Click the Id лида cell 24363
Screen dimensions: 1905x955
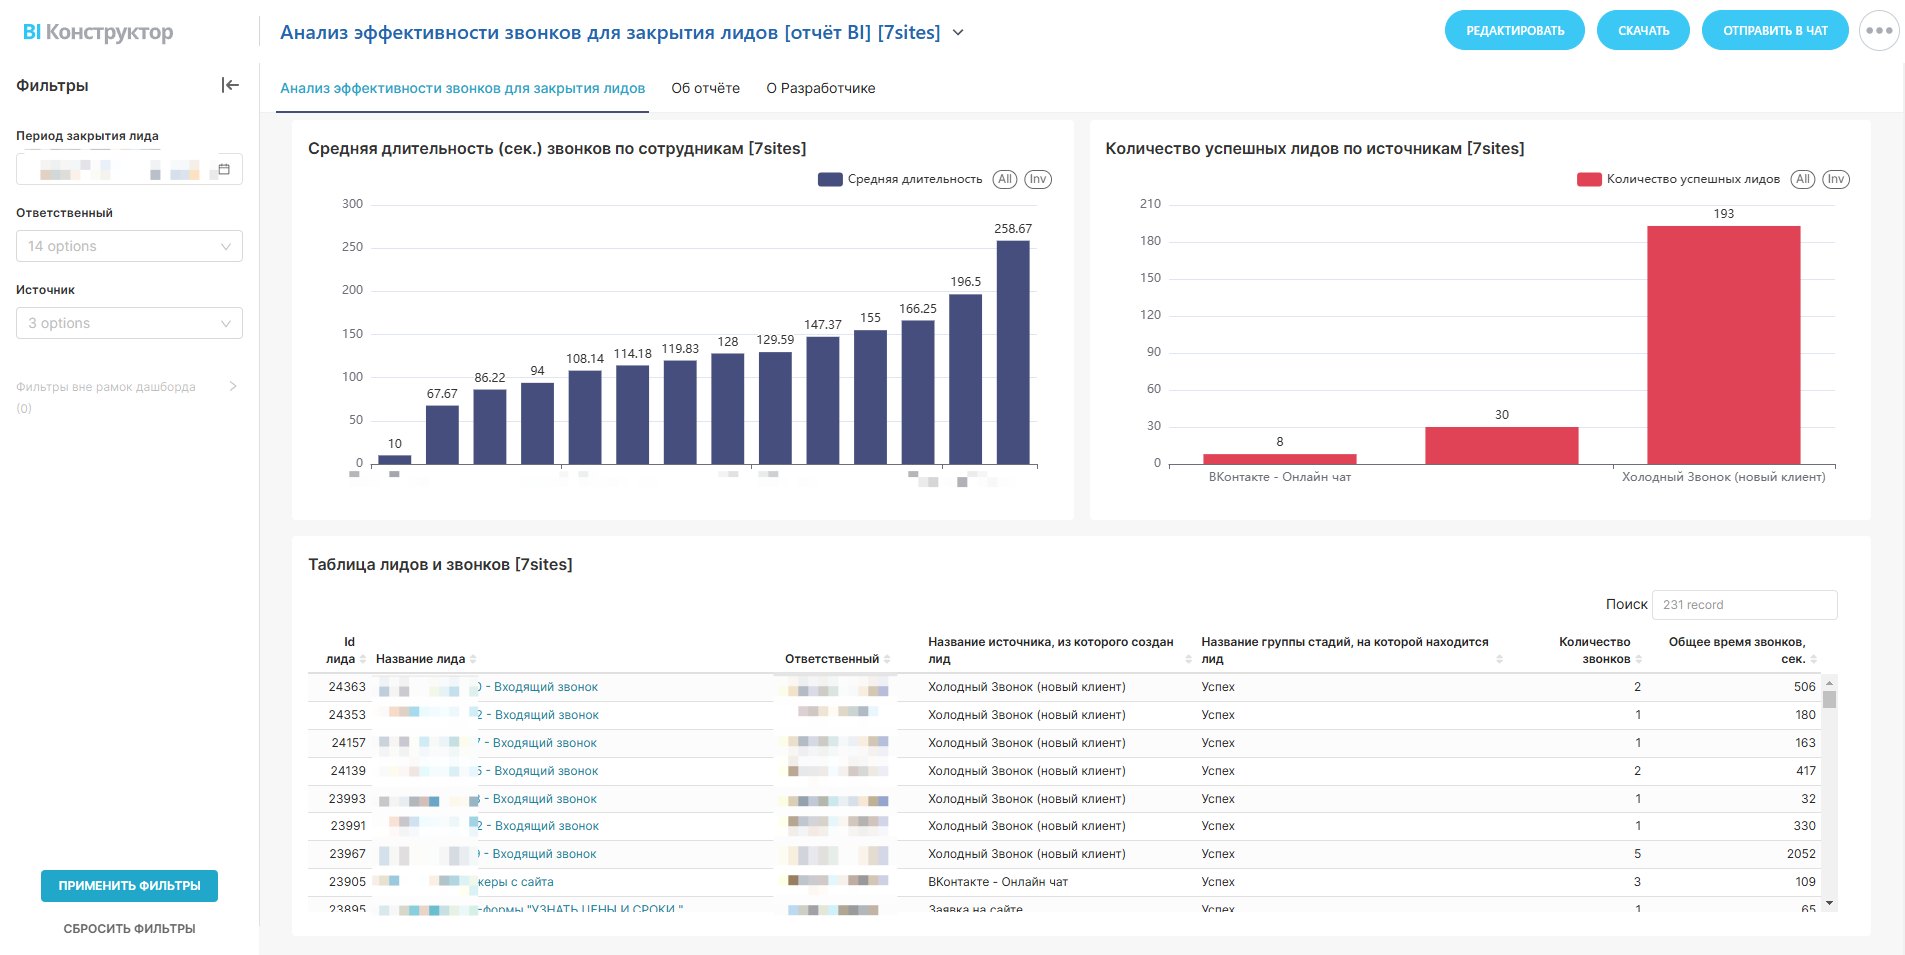pyautogui.click(x=347, y=687)
